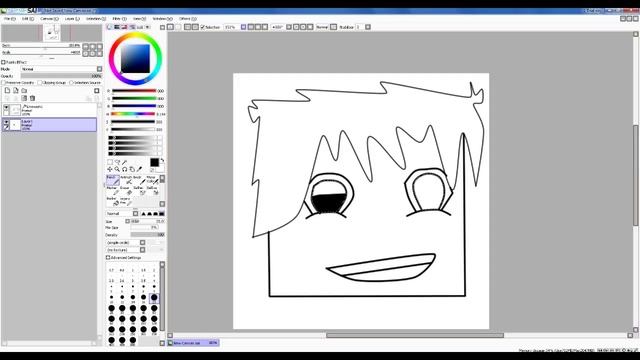Viewport: 640px width, 360px height.
Task: Select the Select Eraser tool
Action: click(x=152, y=191)
